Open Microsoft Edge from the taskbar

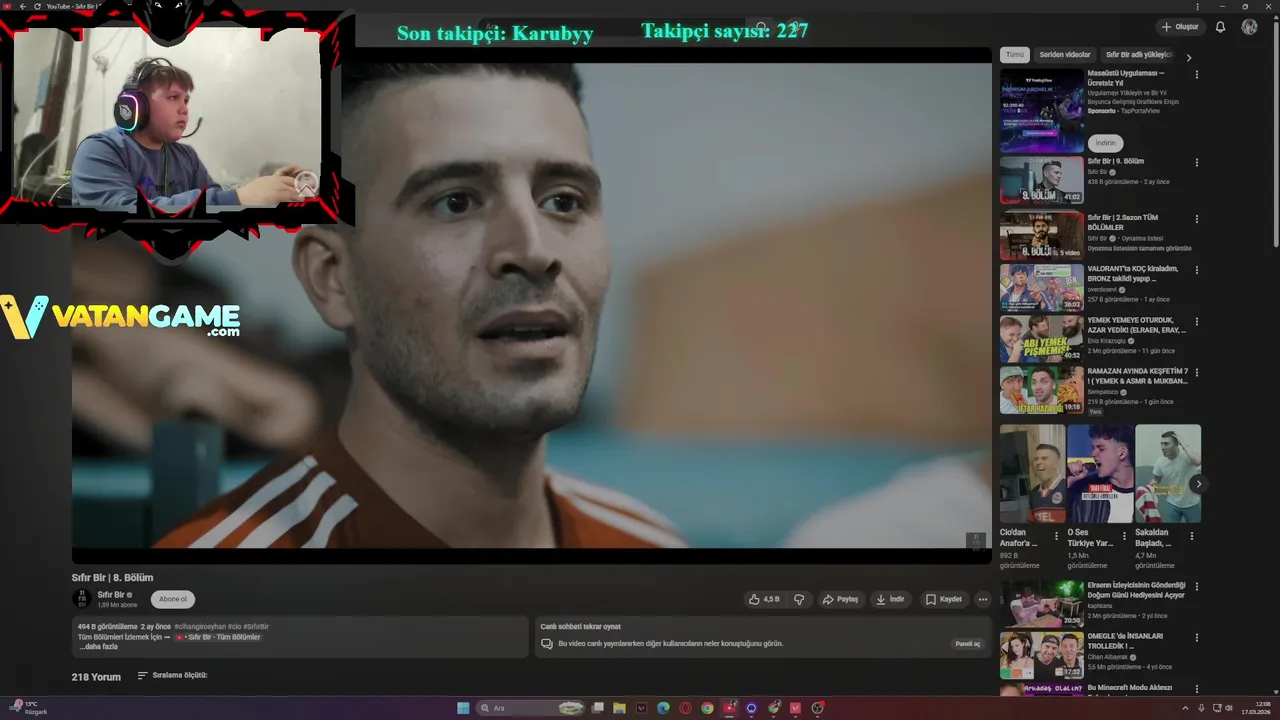(x=663, y=708)
